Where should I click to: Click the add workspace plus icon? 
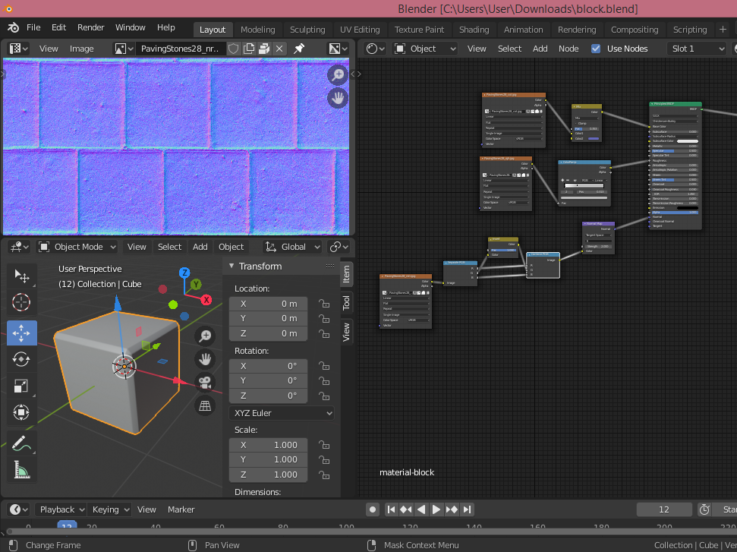[722, 30]
